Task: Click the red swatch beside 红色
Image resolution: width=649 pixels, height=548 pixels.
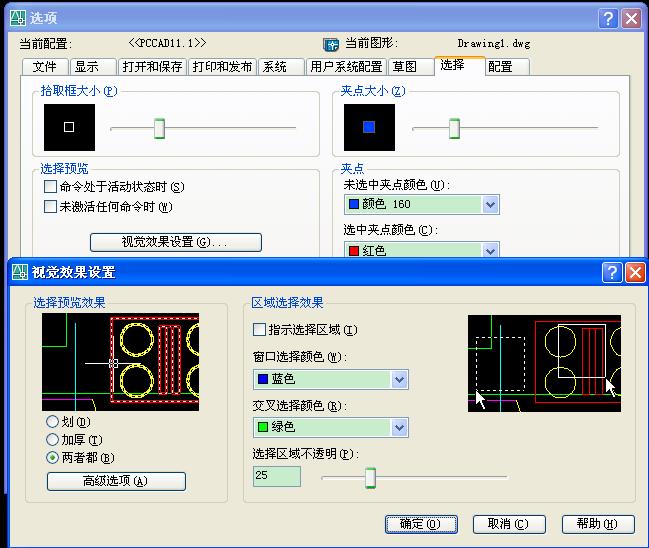Action: [x=354, y=251]
